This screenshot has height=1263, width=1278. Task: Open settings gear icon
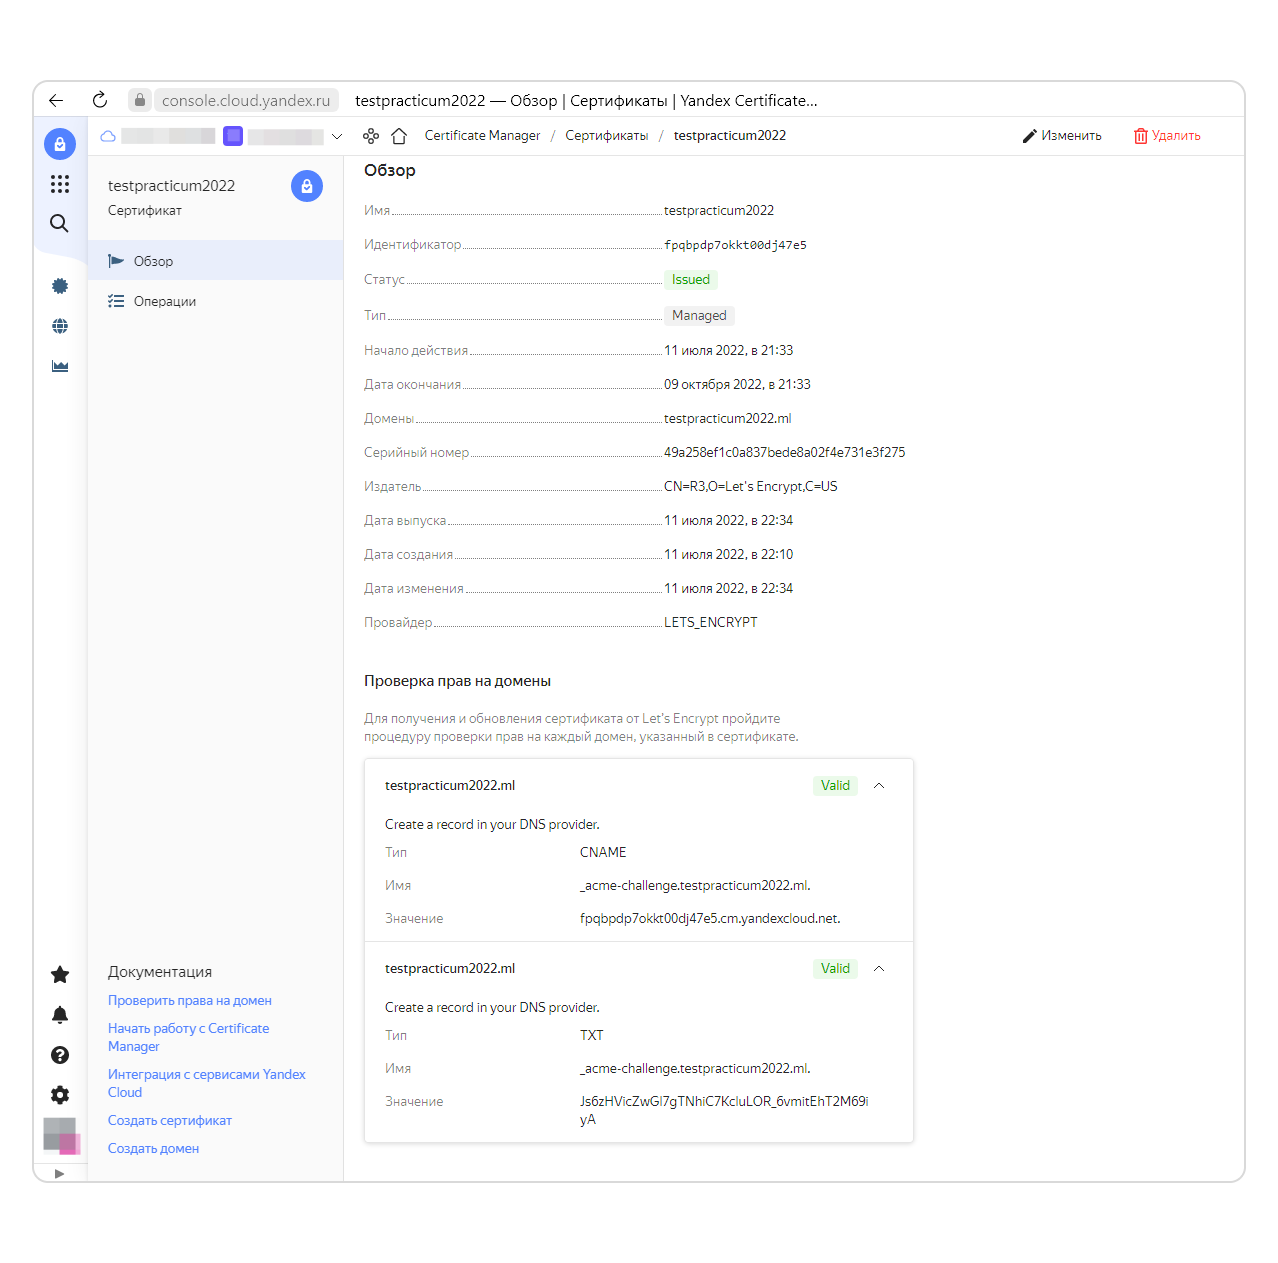point(60,1095)
